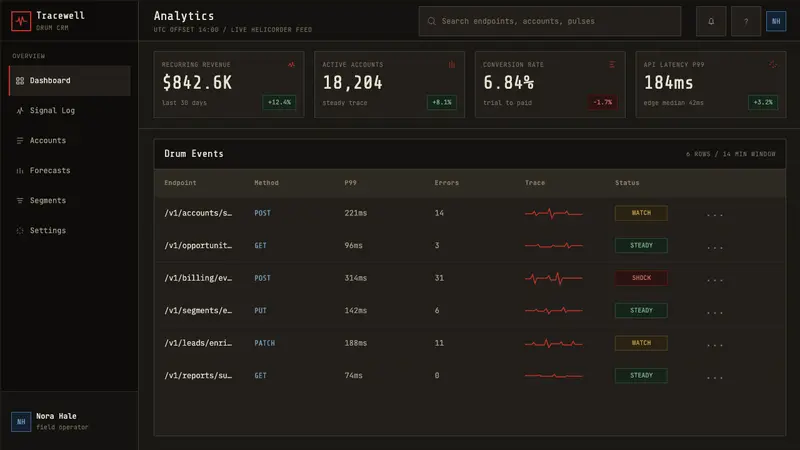Click the Status column header
Screen dimensions: 800x450
627,183
